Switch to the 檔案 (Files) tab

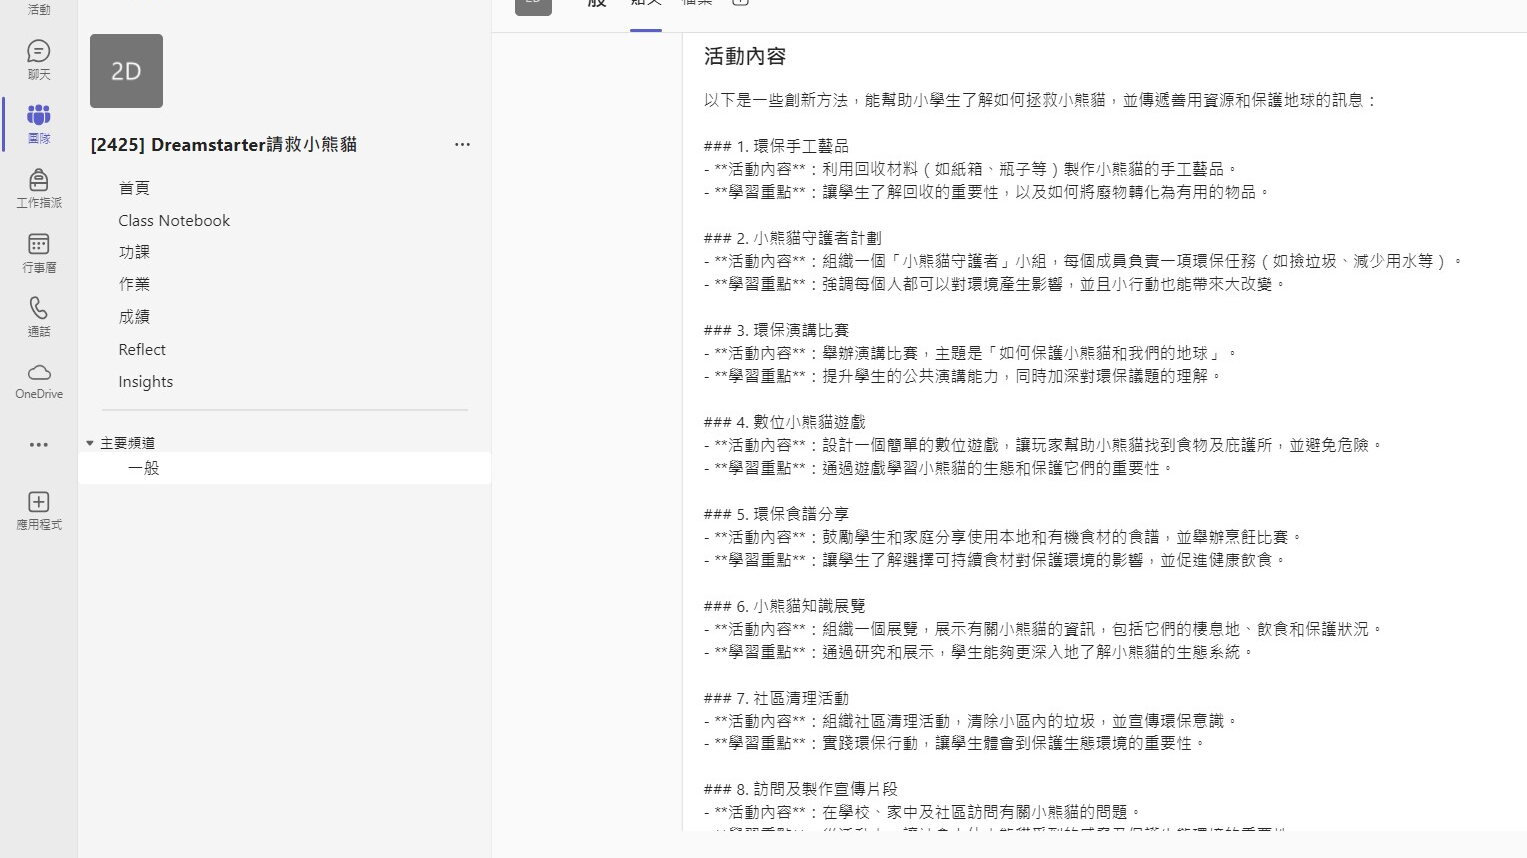697,3
